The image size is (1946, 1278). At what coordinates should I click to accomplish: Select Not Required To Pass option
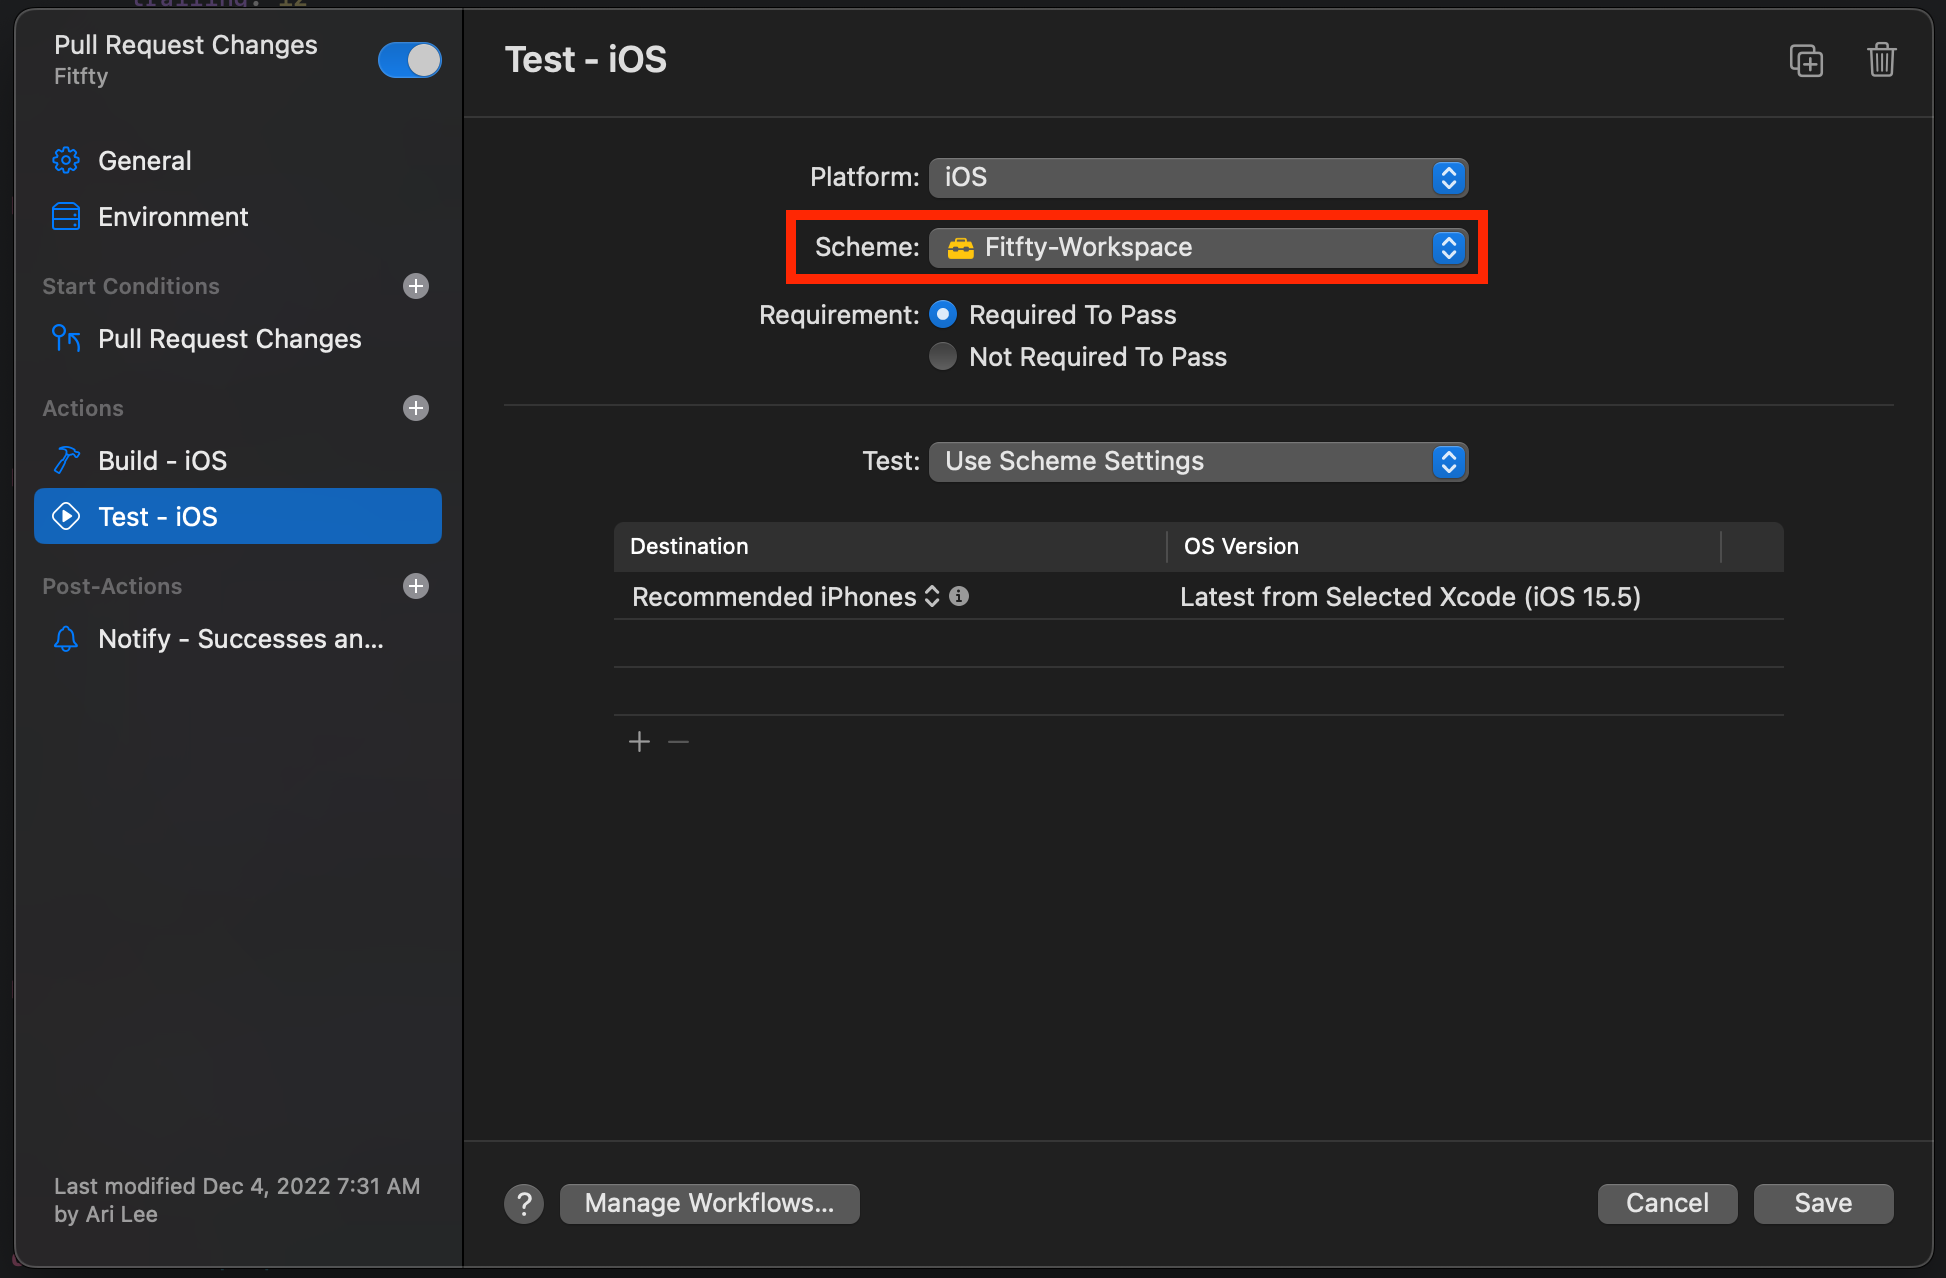(x=943, y=357)
